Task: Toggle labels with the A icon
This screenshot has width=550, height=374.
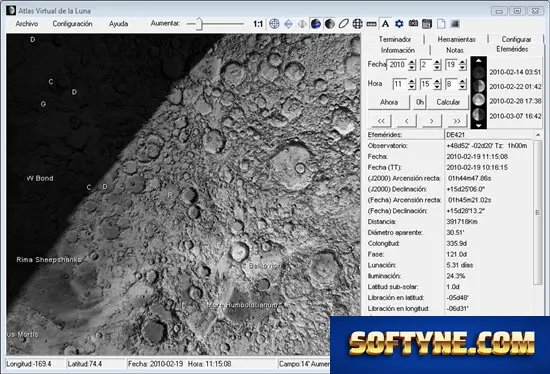Action: [385, 24]
